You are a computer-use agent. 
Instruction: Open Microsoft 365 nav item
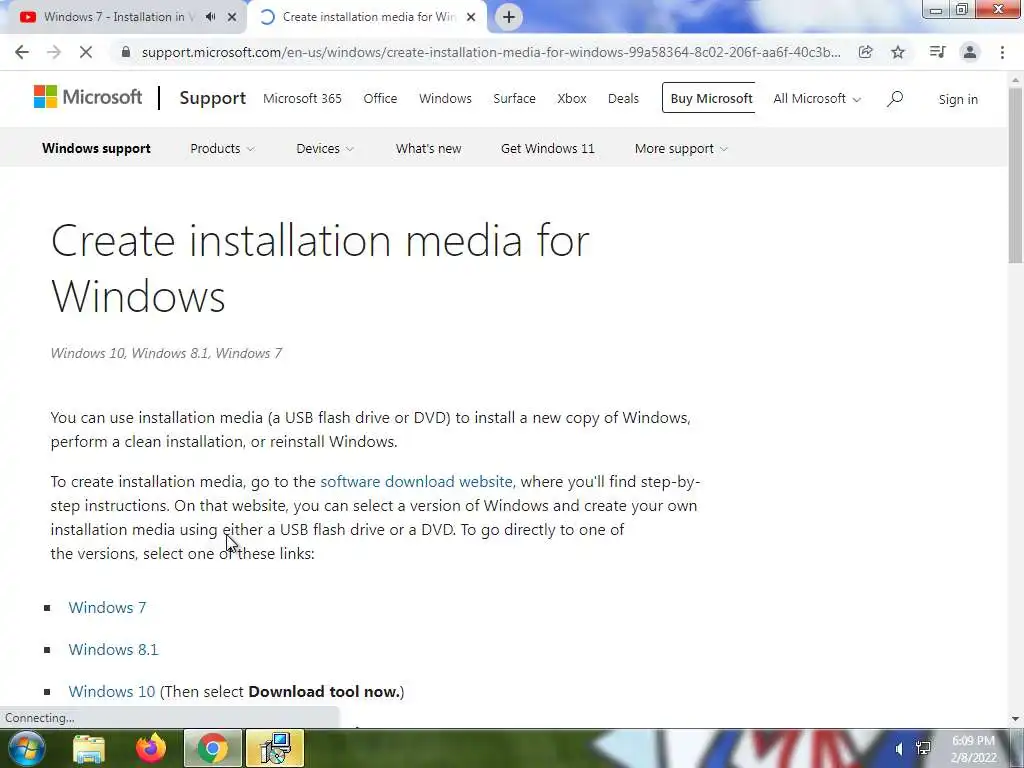click(x=302, y=99)
